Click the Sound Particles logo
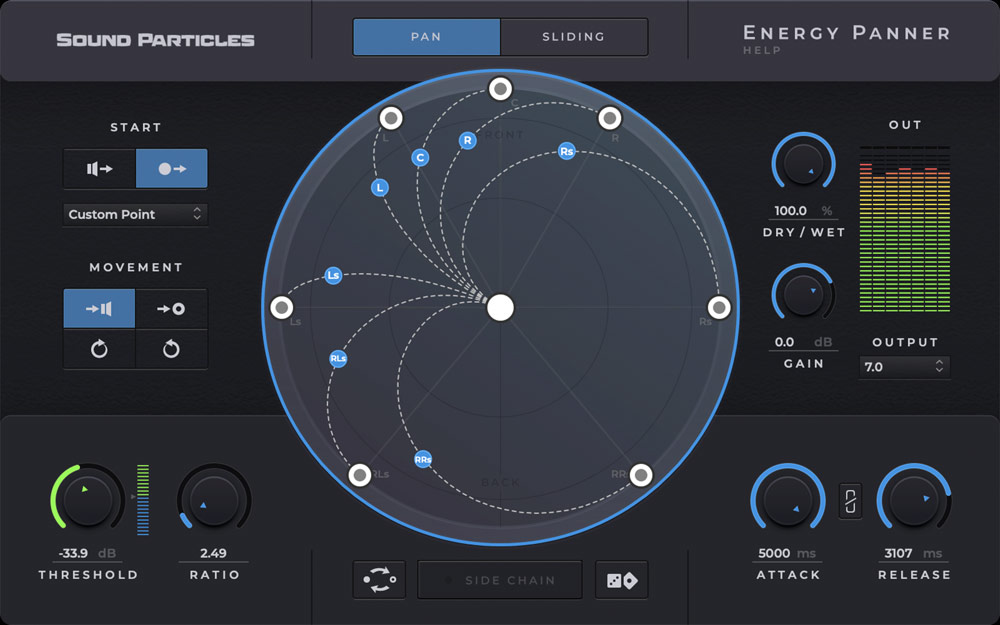1000x625 pixels. (x=155, y=38)
